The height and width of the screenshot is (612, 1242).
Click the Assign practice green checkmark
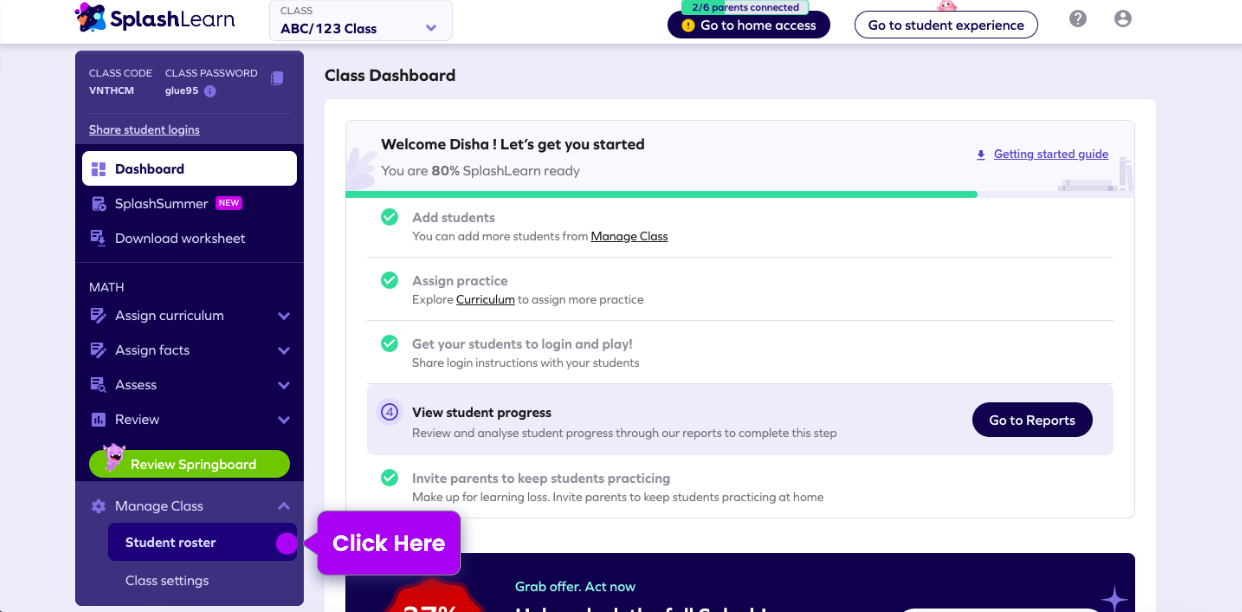[390, 281]
